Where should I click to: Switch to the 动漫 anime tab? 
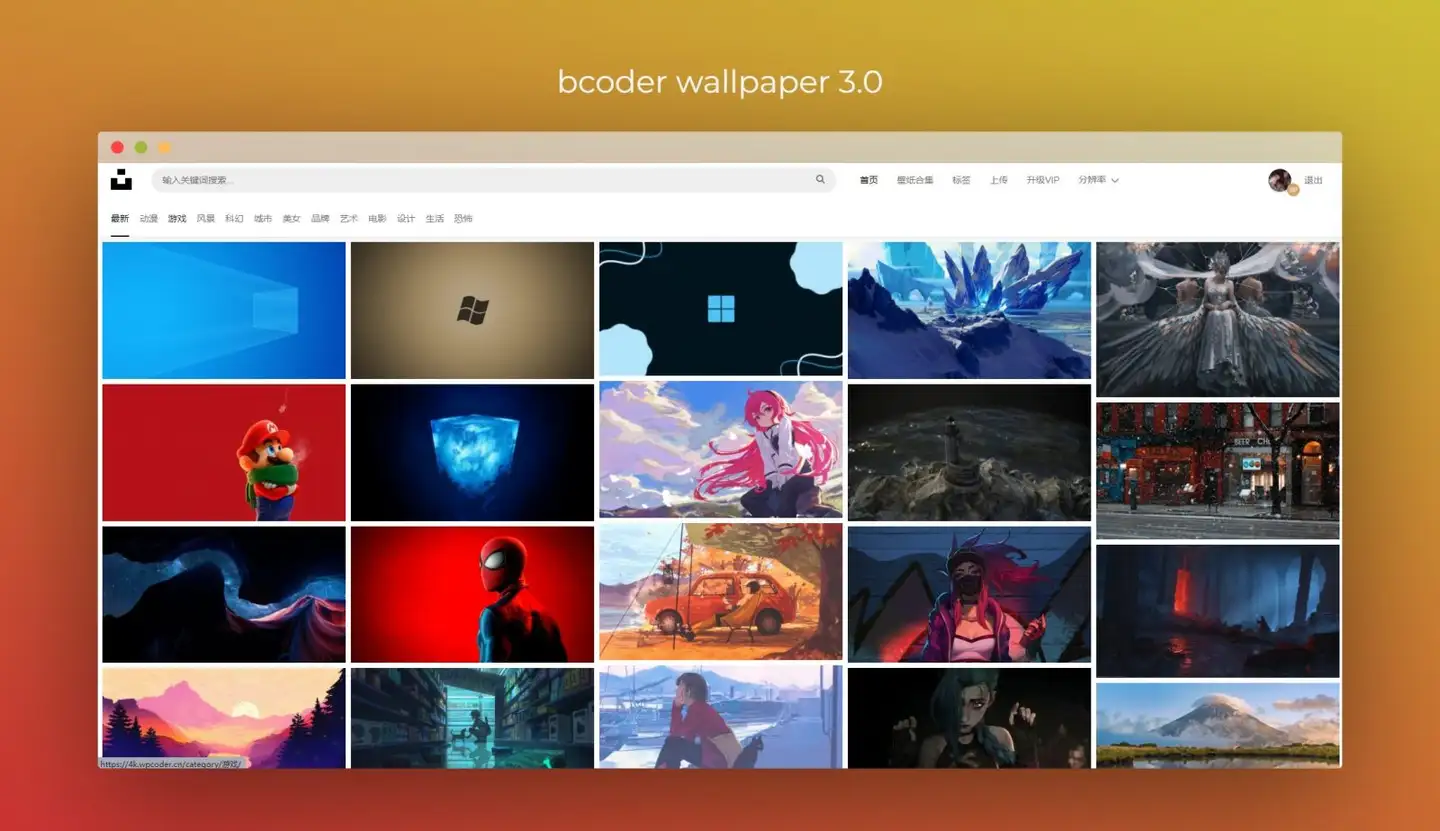pos(149,218)
